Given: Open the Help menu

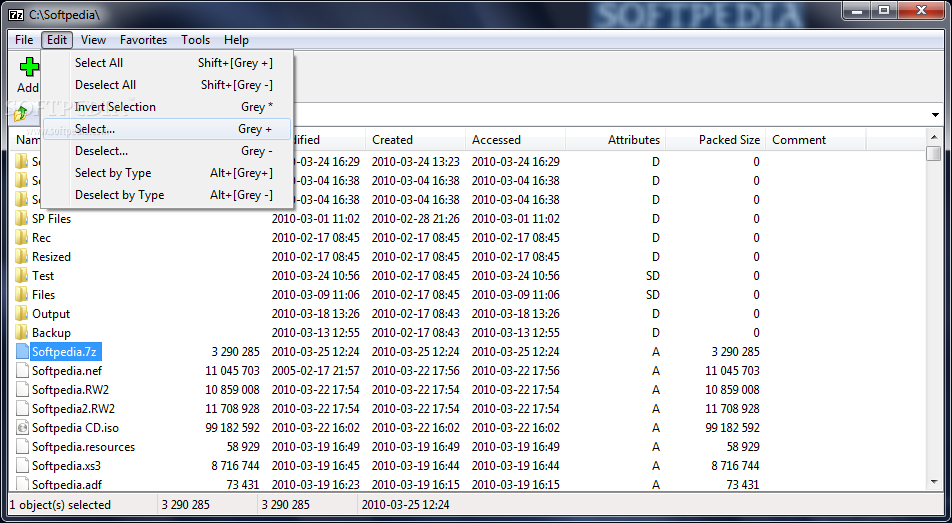Looking at the screenshot, I should [236, 40].
